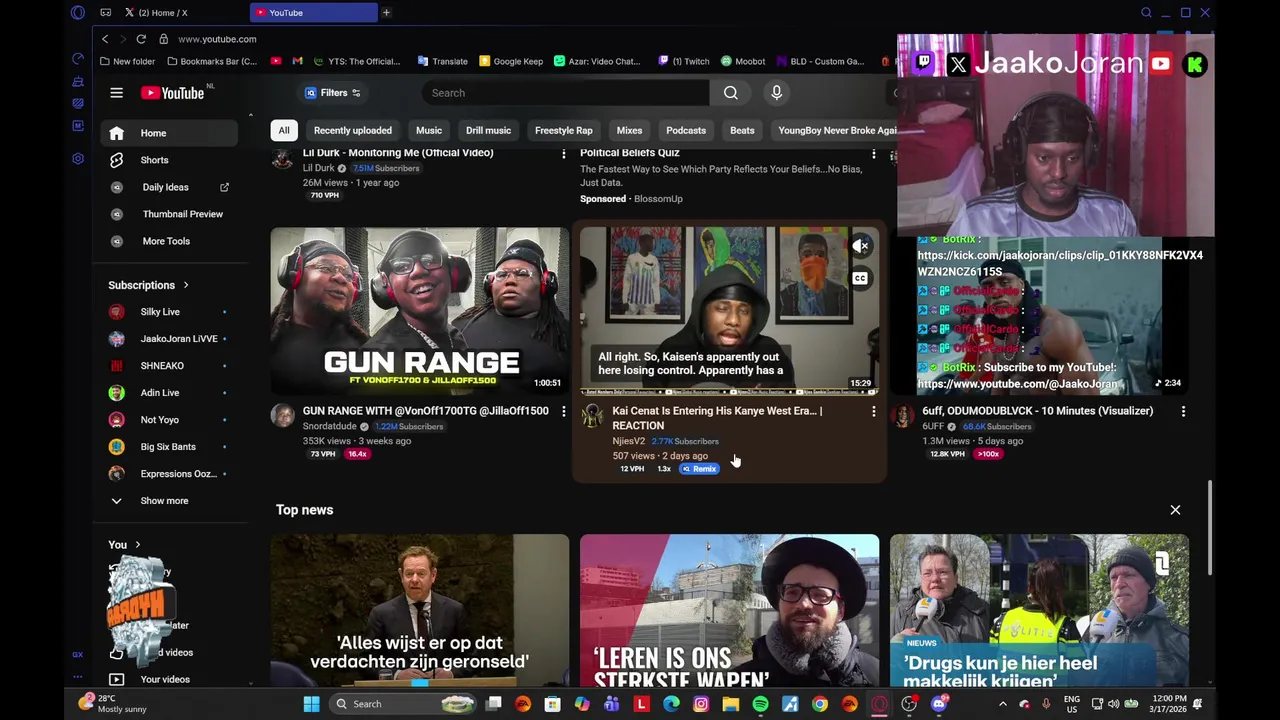
Task: Open Snordatdude channel avatar
Action: [x=283, y=416]
